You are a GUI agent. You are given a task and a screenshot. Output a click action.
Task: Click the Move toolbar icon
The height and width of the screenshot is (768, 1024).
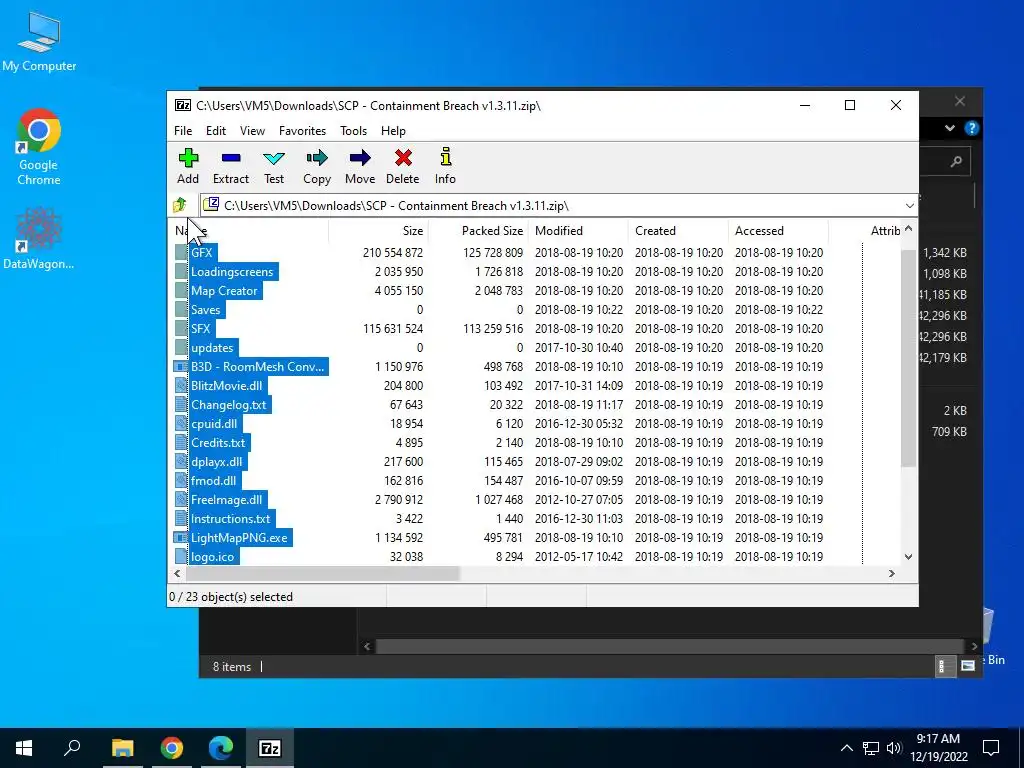pyautogui.click(x=360, y=157)
